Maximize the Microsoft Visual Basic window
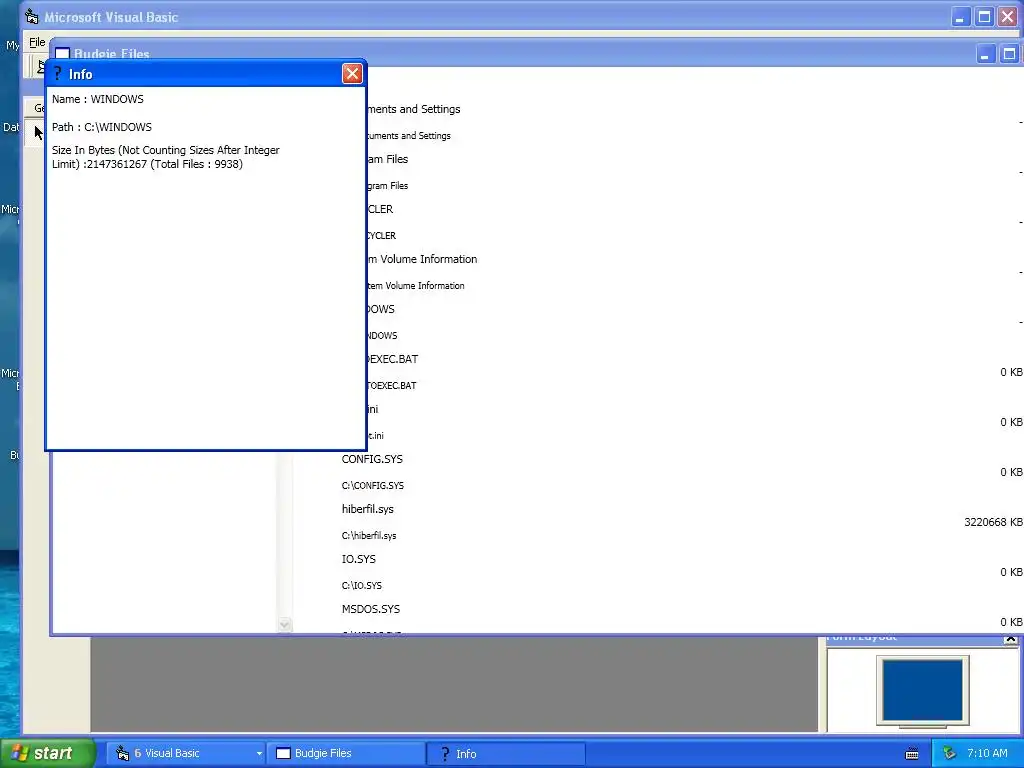Viewport: 1024px width, 768px height. coord(984,17)
